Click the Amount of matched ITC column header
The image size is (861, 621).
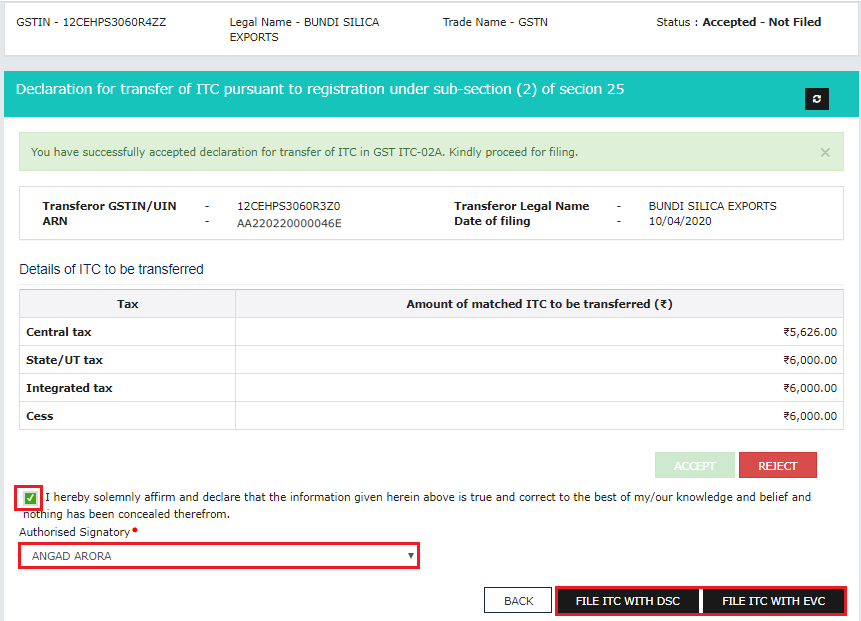pyautogui.click(x=539, y=304)
